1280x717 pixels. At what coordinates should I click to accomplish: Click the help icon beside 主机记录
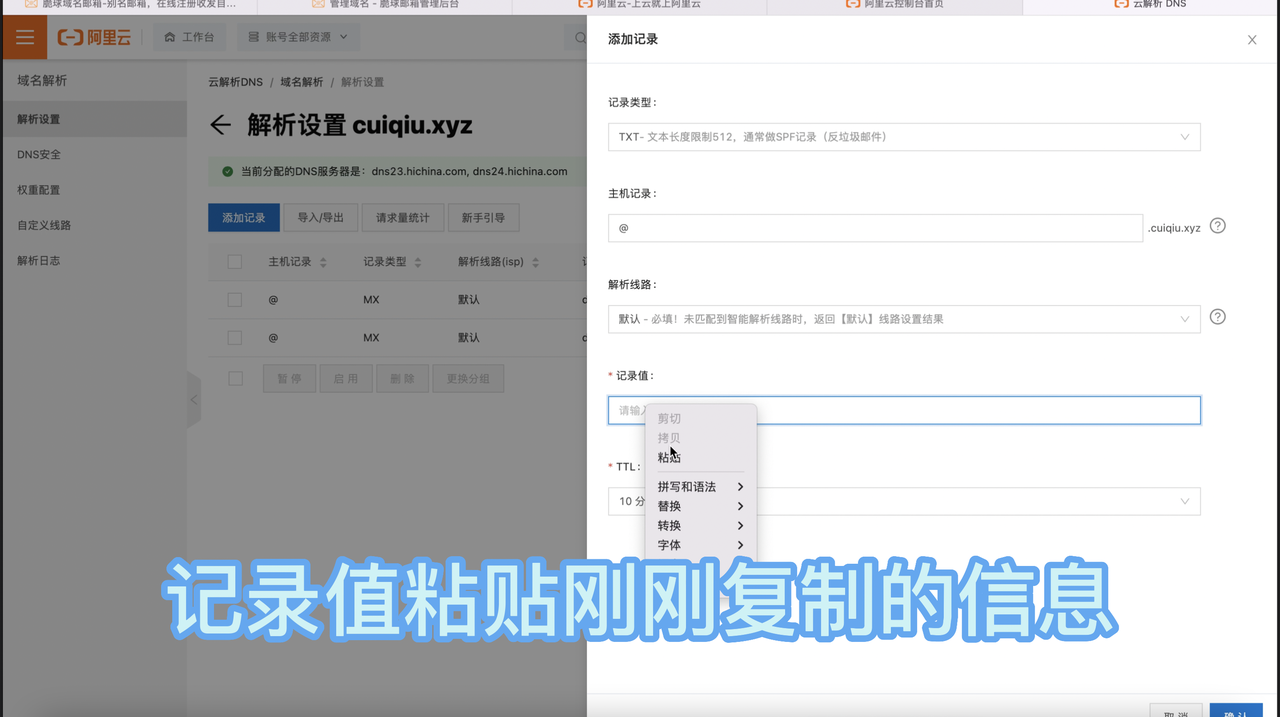1218,226
